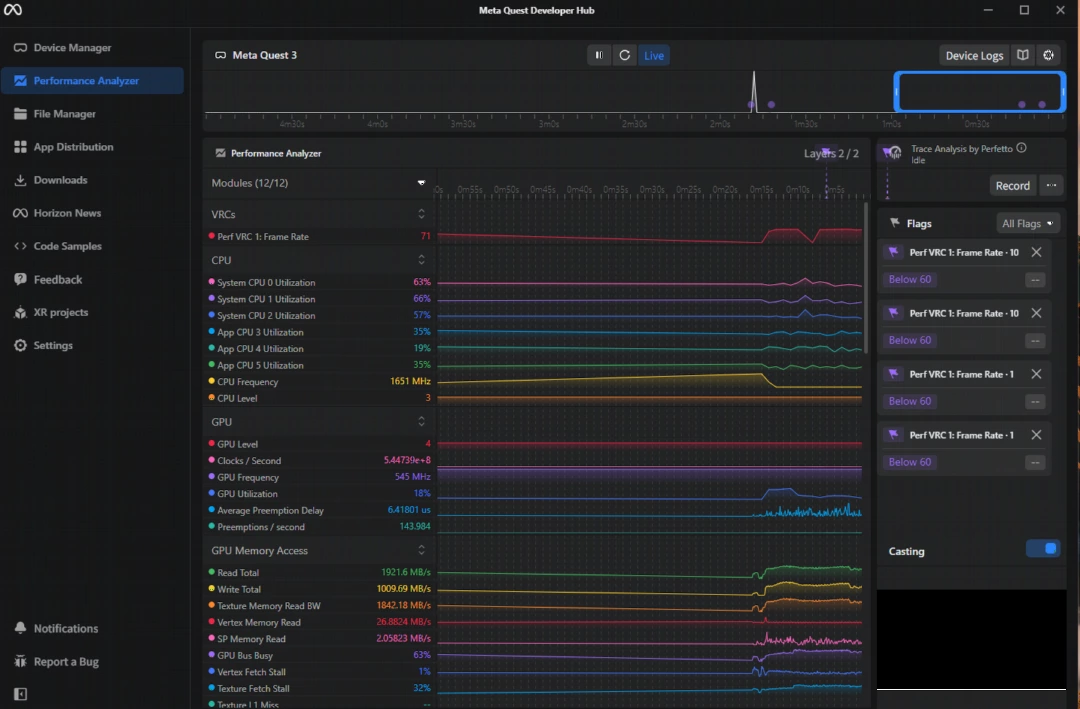This screenshot has height=709, width=1080.
Task: Open more options next to Record
Action: [1051, 185]
